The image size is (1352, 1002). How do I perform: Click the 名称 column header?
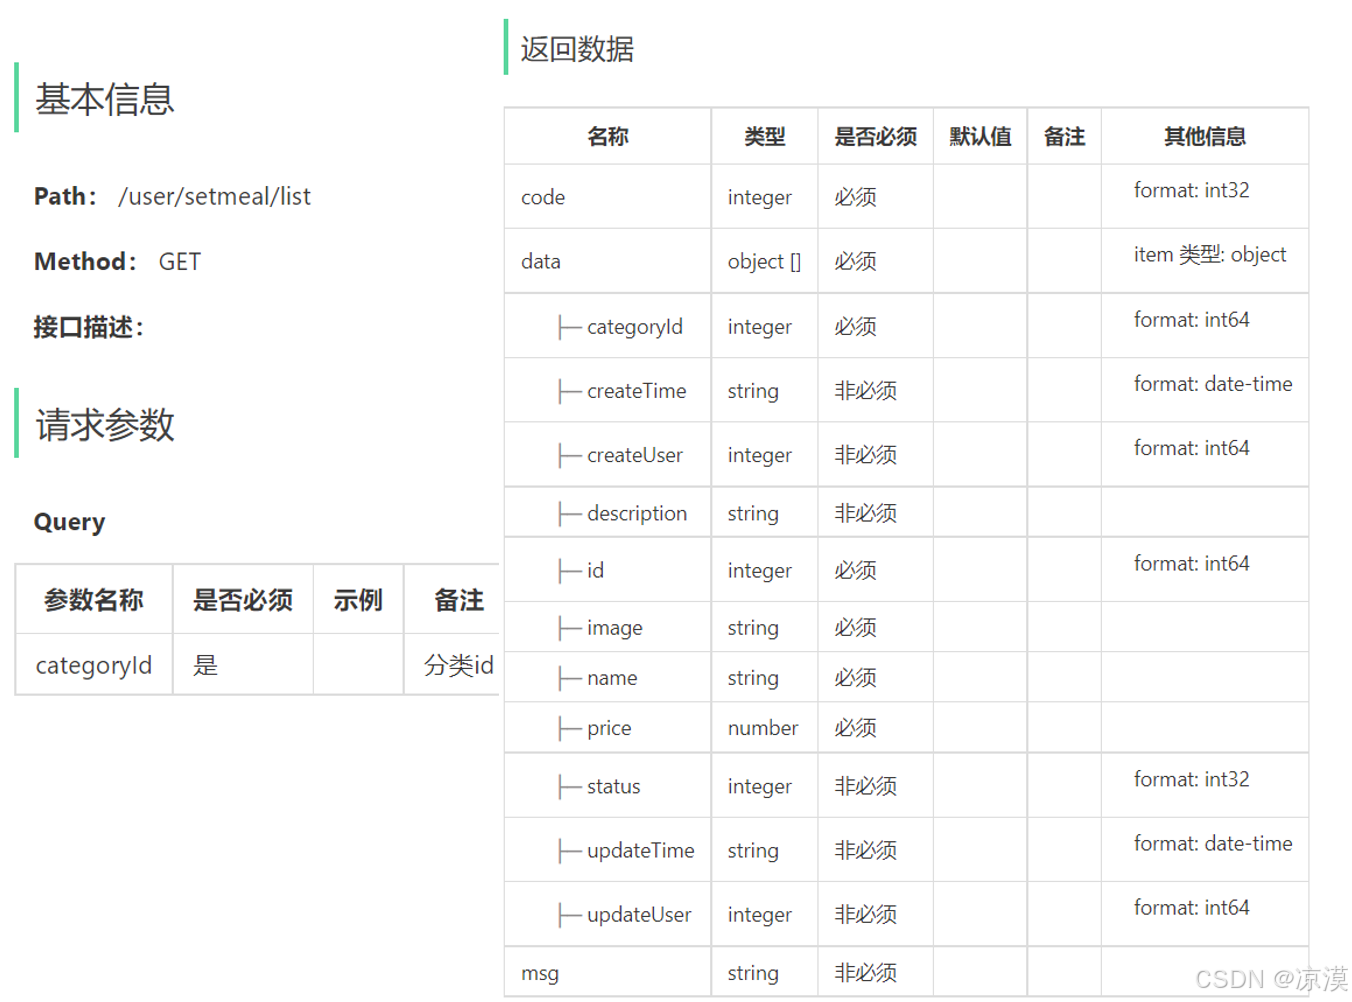pos(608,136)
